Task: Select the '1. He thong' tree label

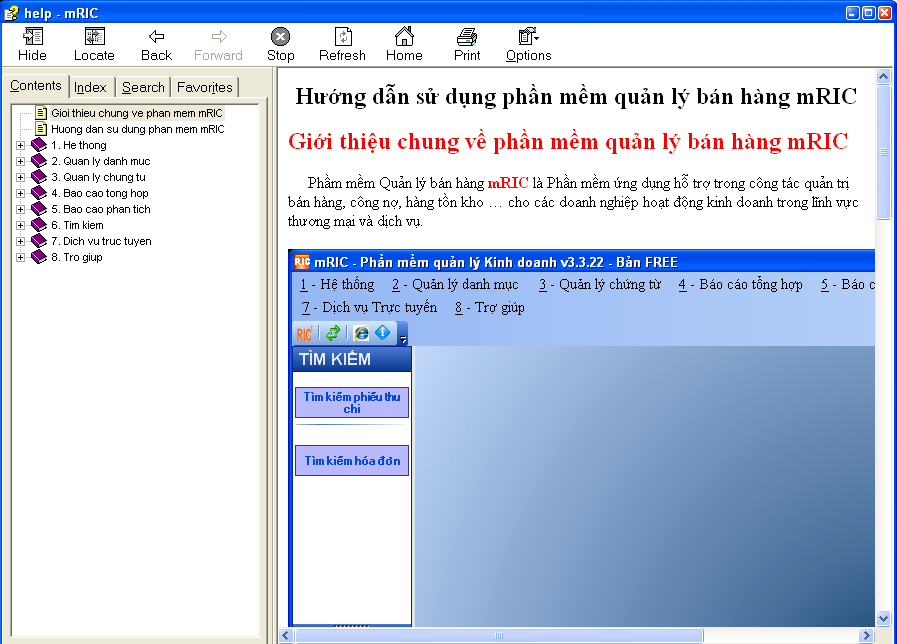Action: tap(79, 145)
